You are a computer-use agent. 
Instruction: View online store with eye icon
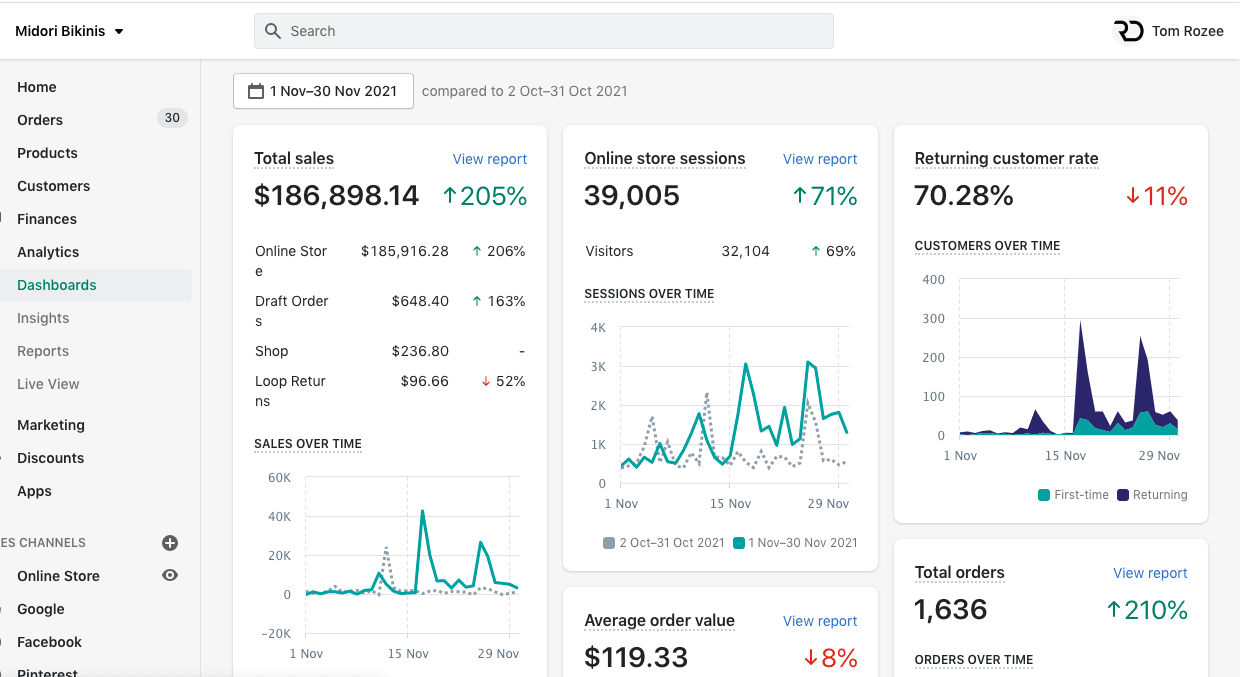pyautogui.click(x=170, y=575)
